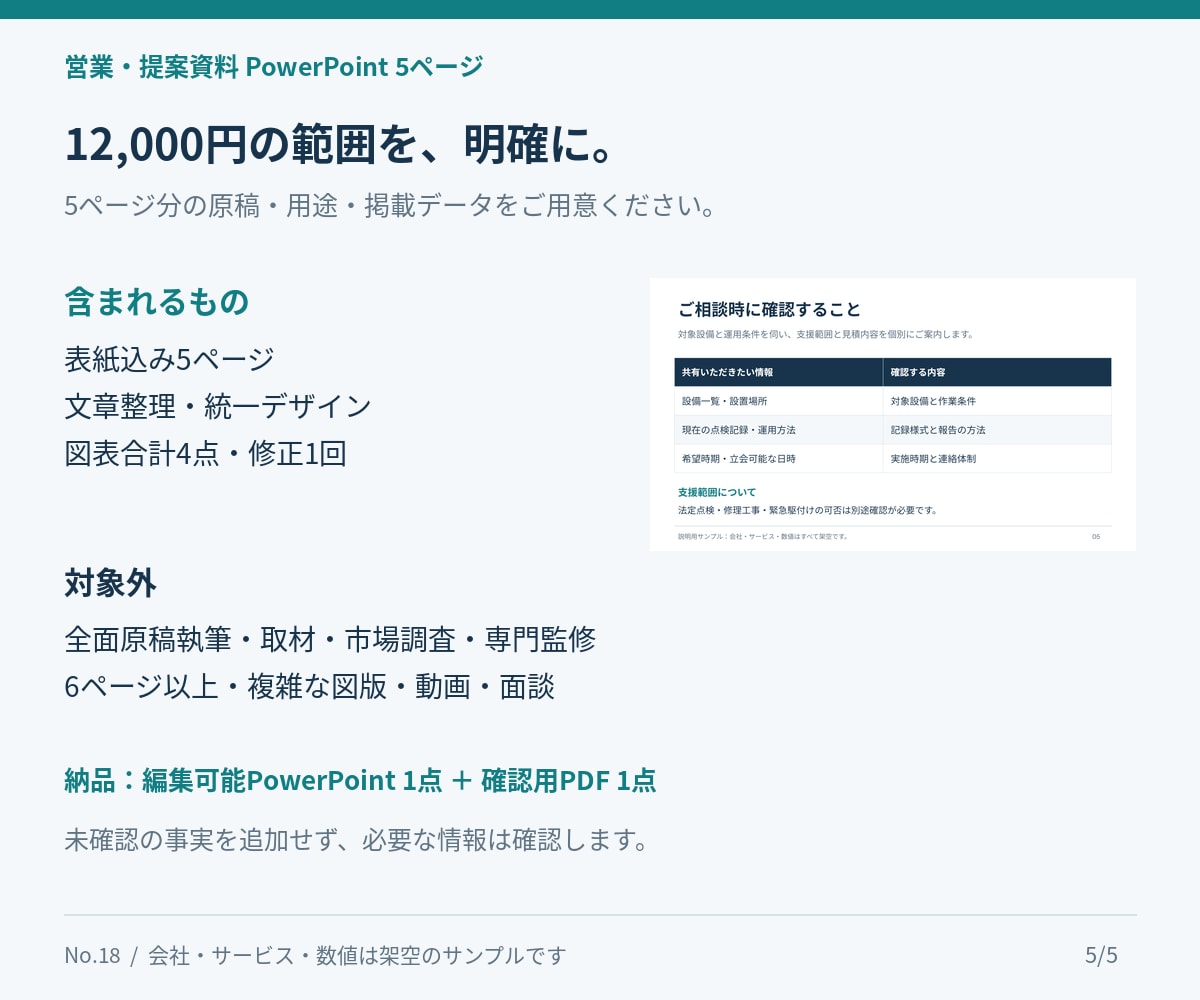1200x1000 pixels.
Task: Select the 記録様式と報告の方法 table cell
Action: coord(997,430)
